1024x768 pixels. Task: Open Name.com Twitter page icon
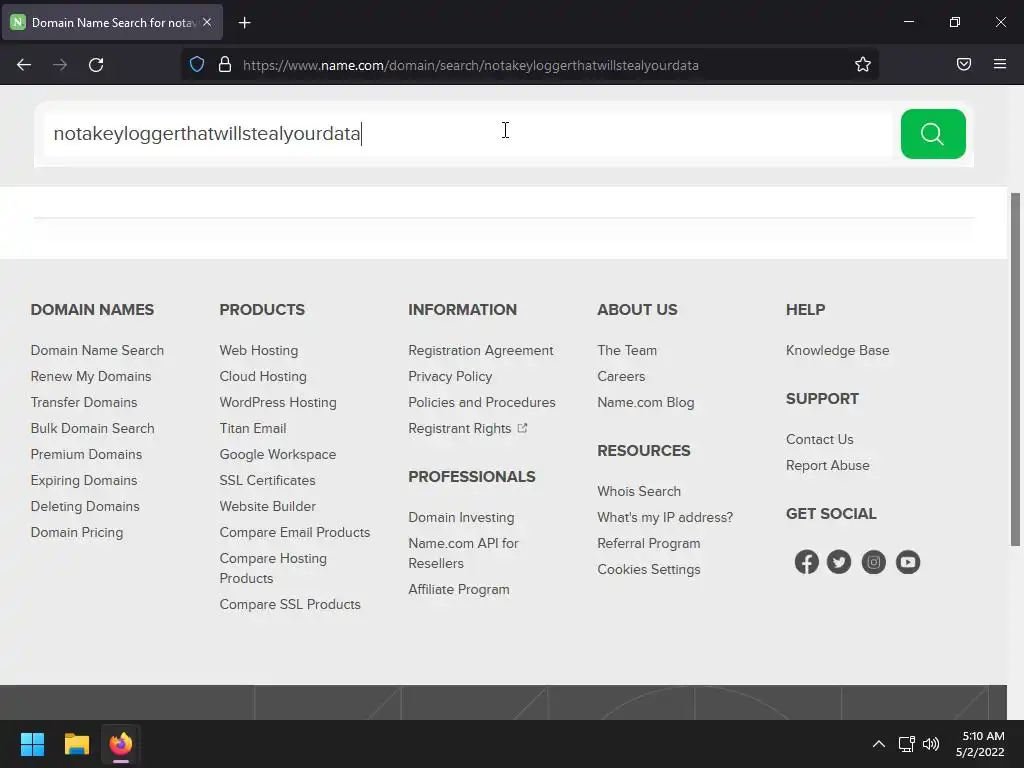click(839, 562)
